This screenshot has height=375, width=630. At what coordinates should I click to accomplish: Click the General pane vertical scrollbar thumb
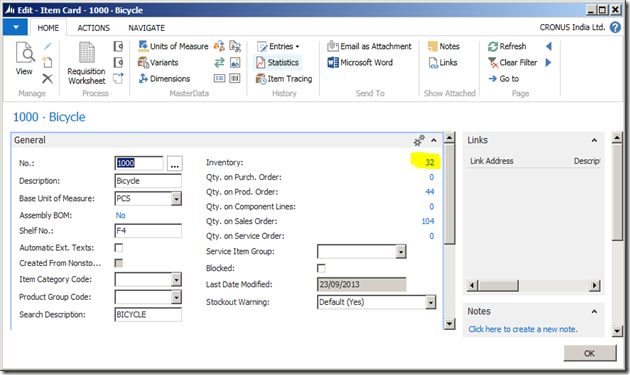pyautogui.click(x=450, y=194)
